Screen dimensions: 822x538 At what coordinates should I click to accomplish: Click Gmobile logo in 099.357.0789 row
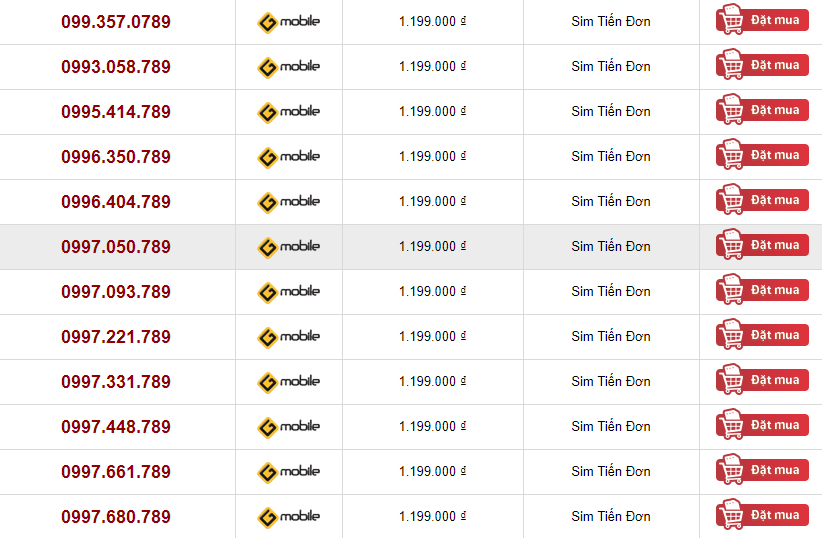pyautogui.click(x=288, y=22)
